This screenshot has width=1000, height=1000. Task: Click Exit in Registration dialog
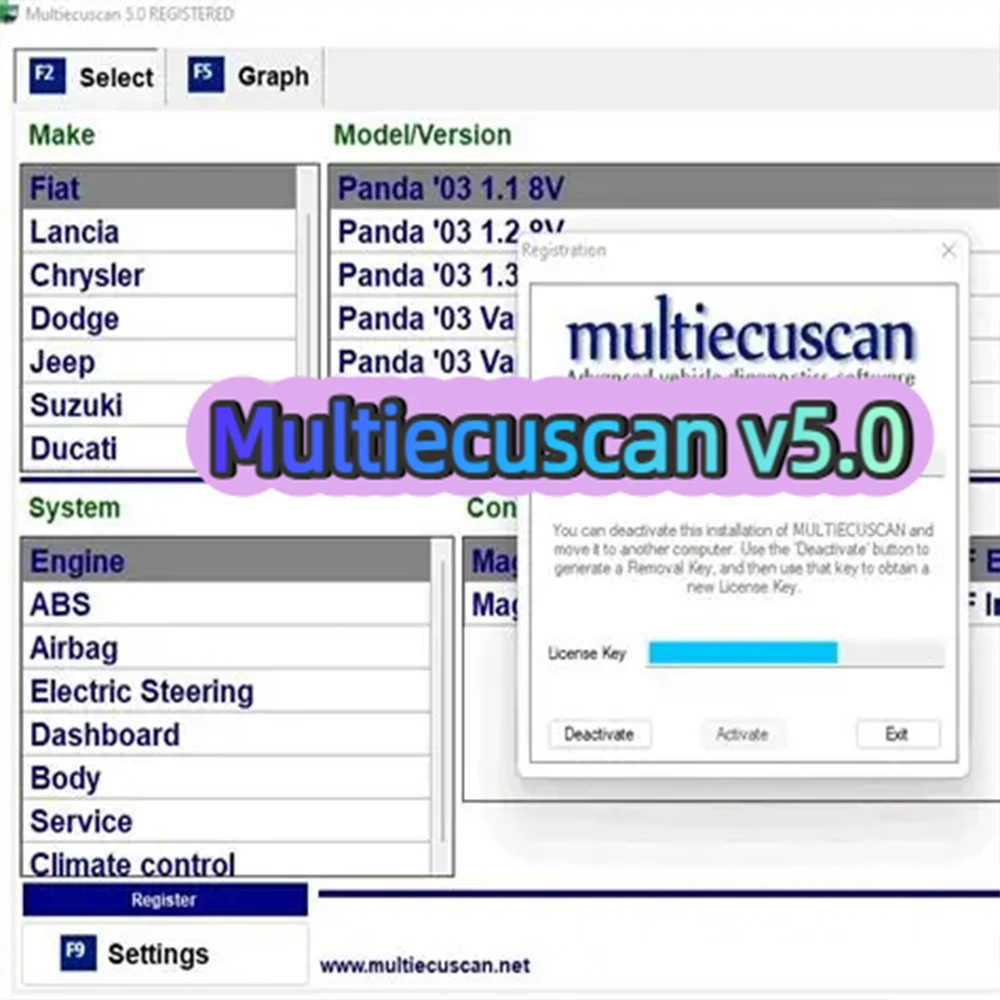pyautogui.click(x=897, y=734)
